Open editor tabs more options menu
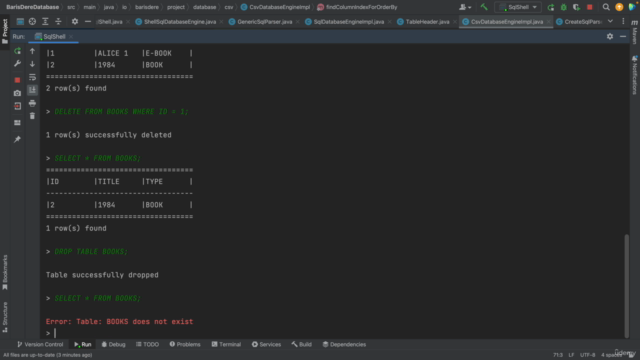The image size is (640, 360). pos(623,21)
